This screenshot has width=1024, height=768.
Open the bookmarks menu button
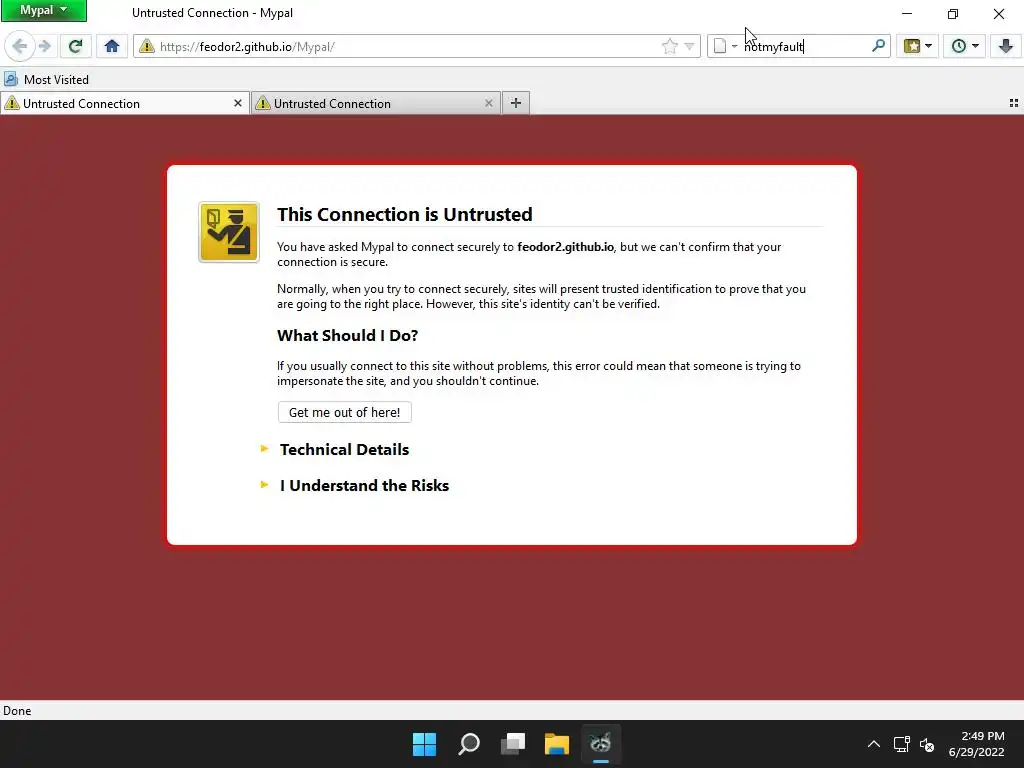[x=912, y=46]
